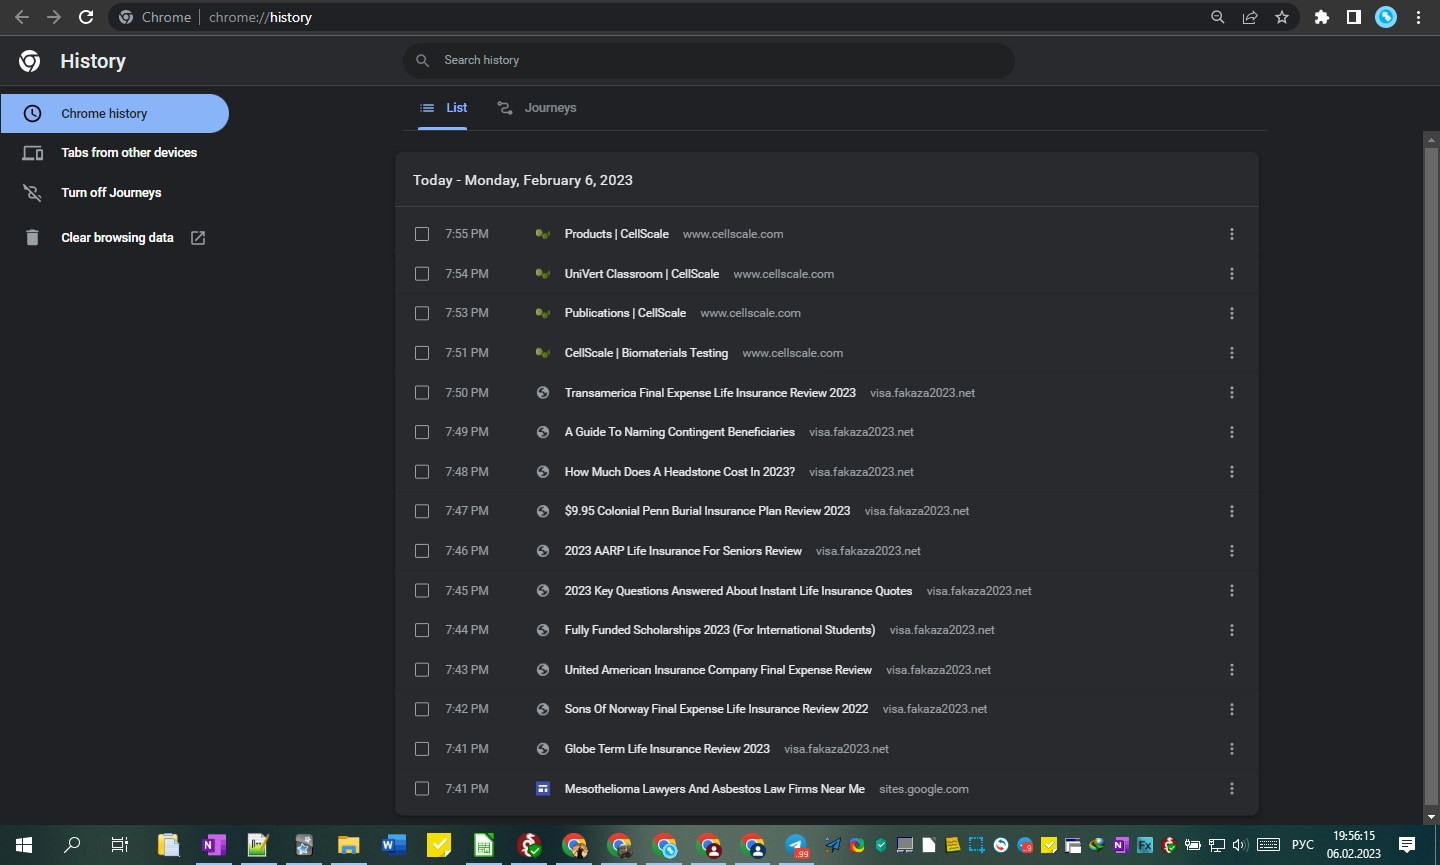Open Sons Of Norway Final Expense review

pos(716,709)
